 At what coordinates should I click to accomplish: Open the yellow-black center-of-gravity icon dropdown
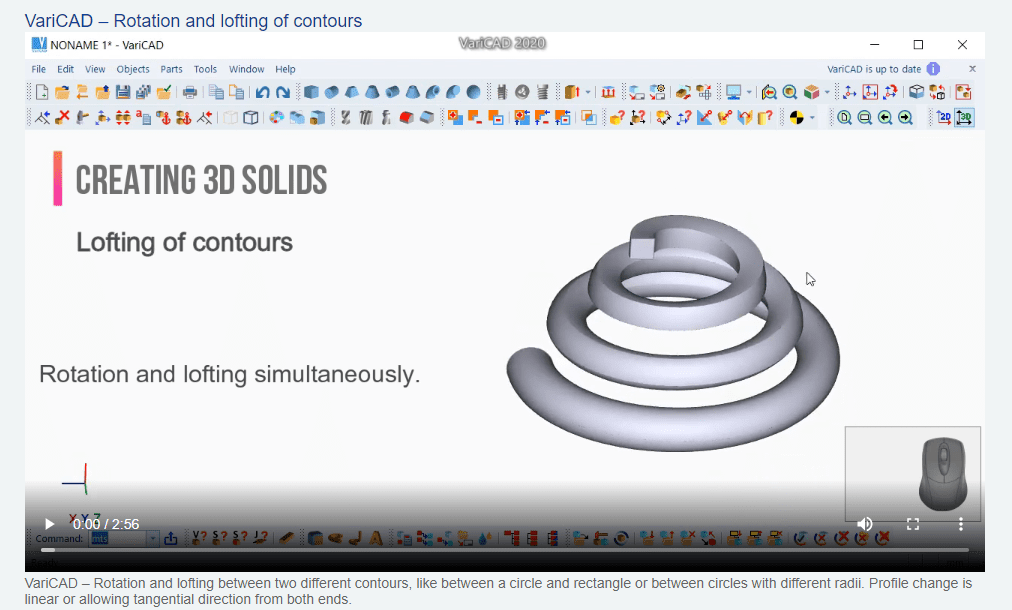[812, 117]
